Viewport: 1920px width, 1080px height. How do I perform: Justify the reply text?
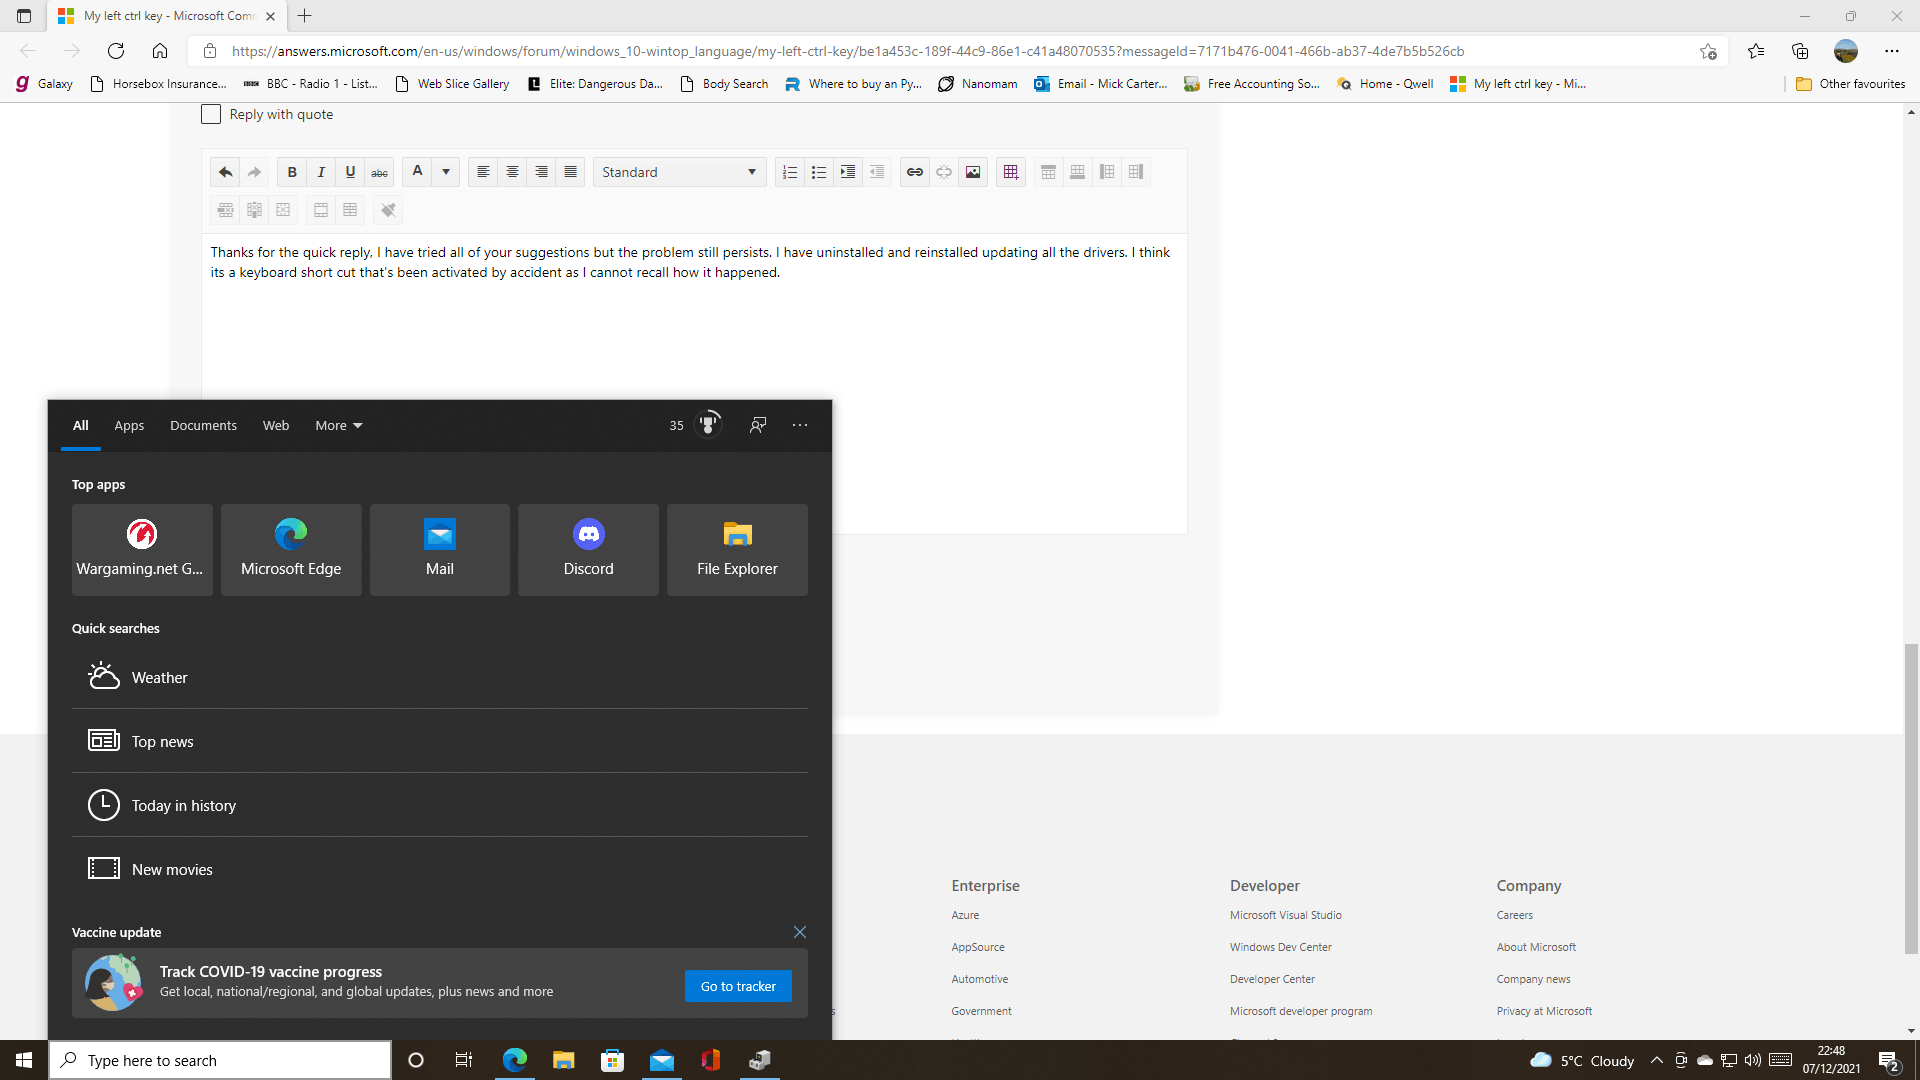[x=570, y=172]
